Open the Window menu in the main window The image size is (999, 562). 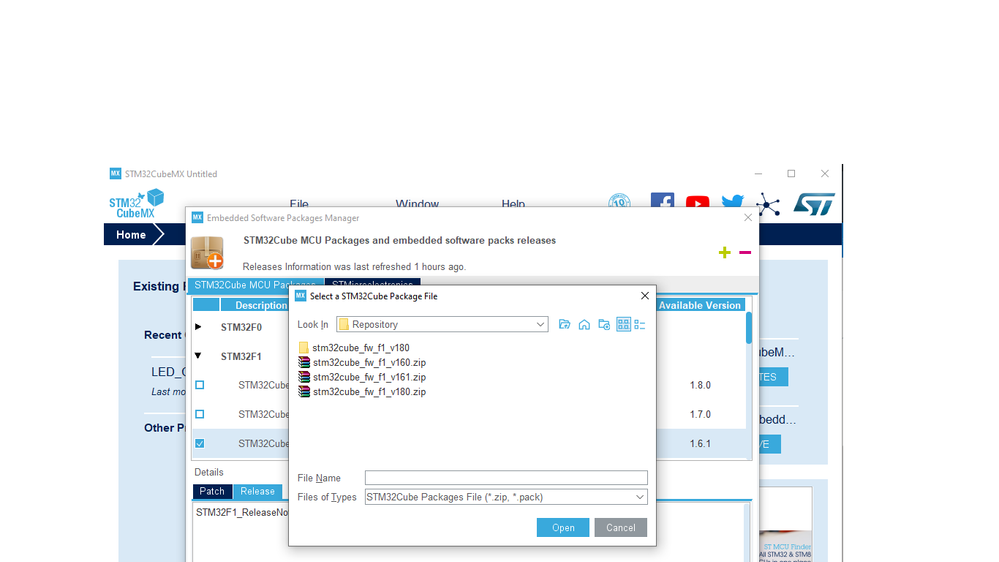coord(417,203)
